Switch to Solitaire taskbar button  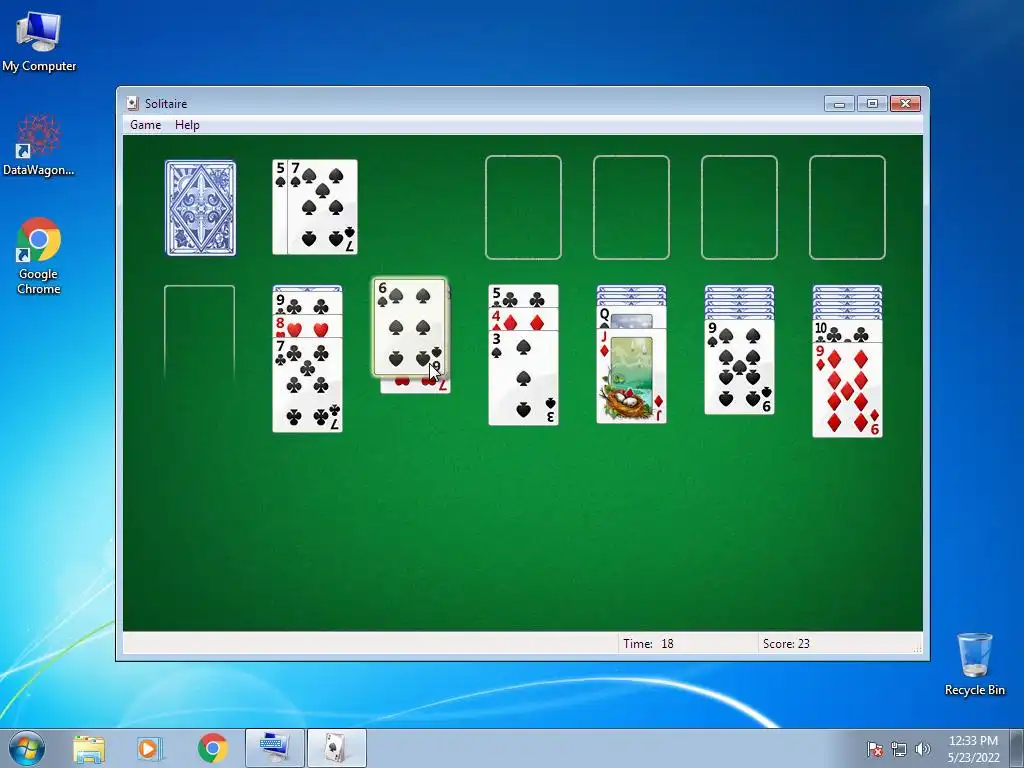[x=336, y=748]
